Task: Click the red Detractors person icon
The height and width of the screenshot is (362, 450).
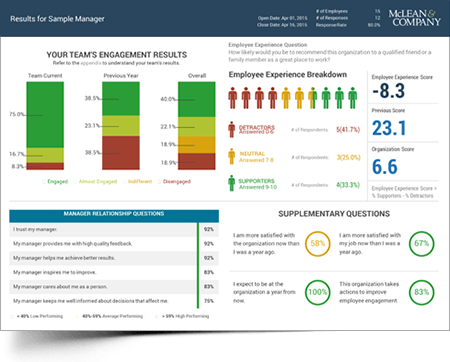Action: (x=231, y=129)
